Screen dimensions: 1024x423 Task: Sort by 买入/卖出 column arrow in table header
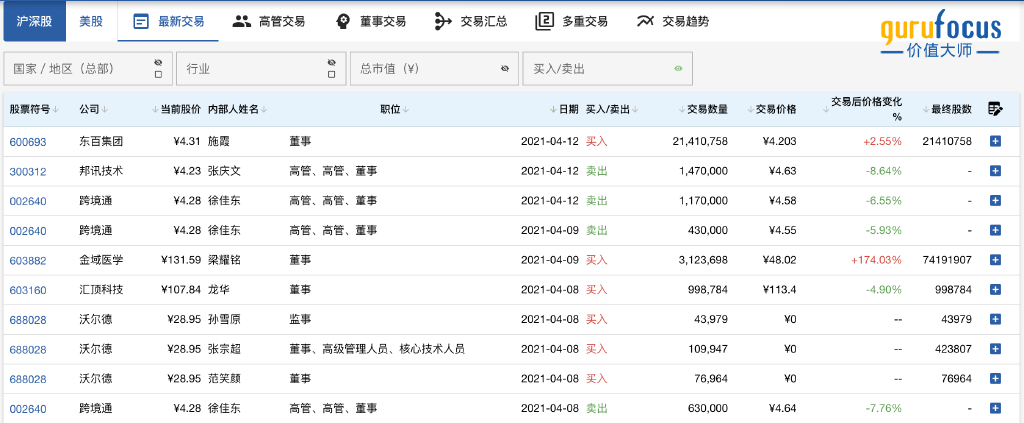pos(635,110)
